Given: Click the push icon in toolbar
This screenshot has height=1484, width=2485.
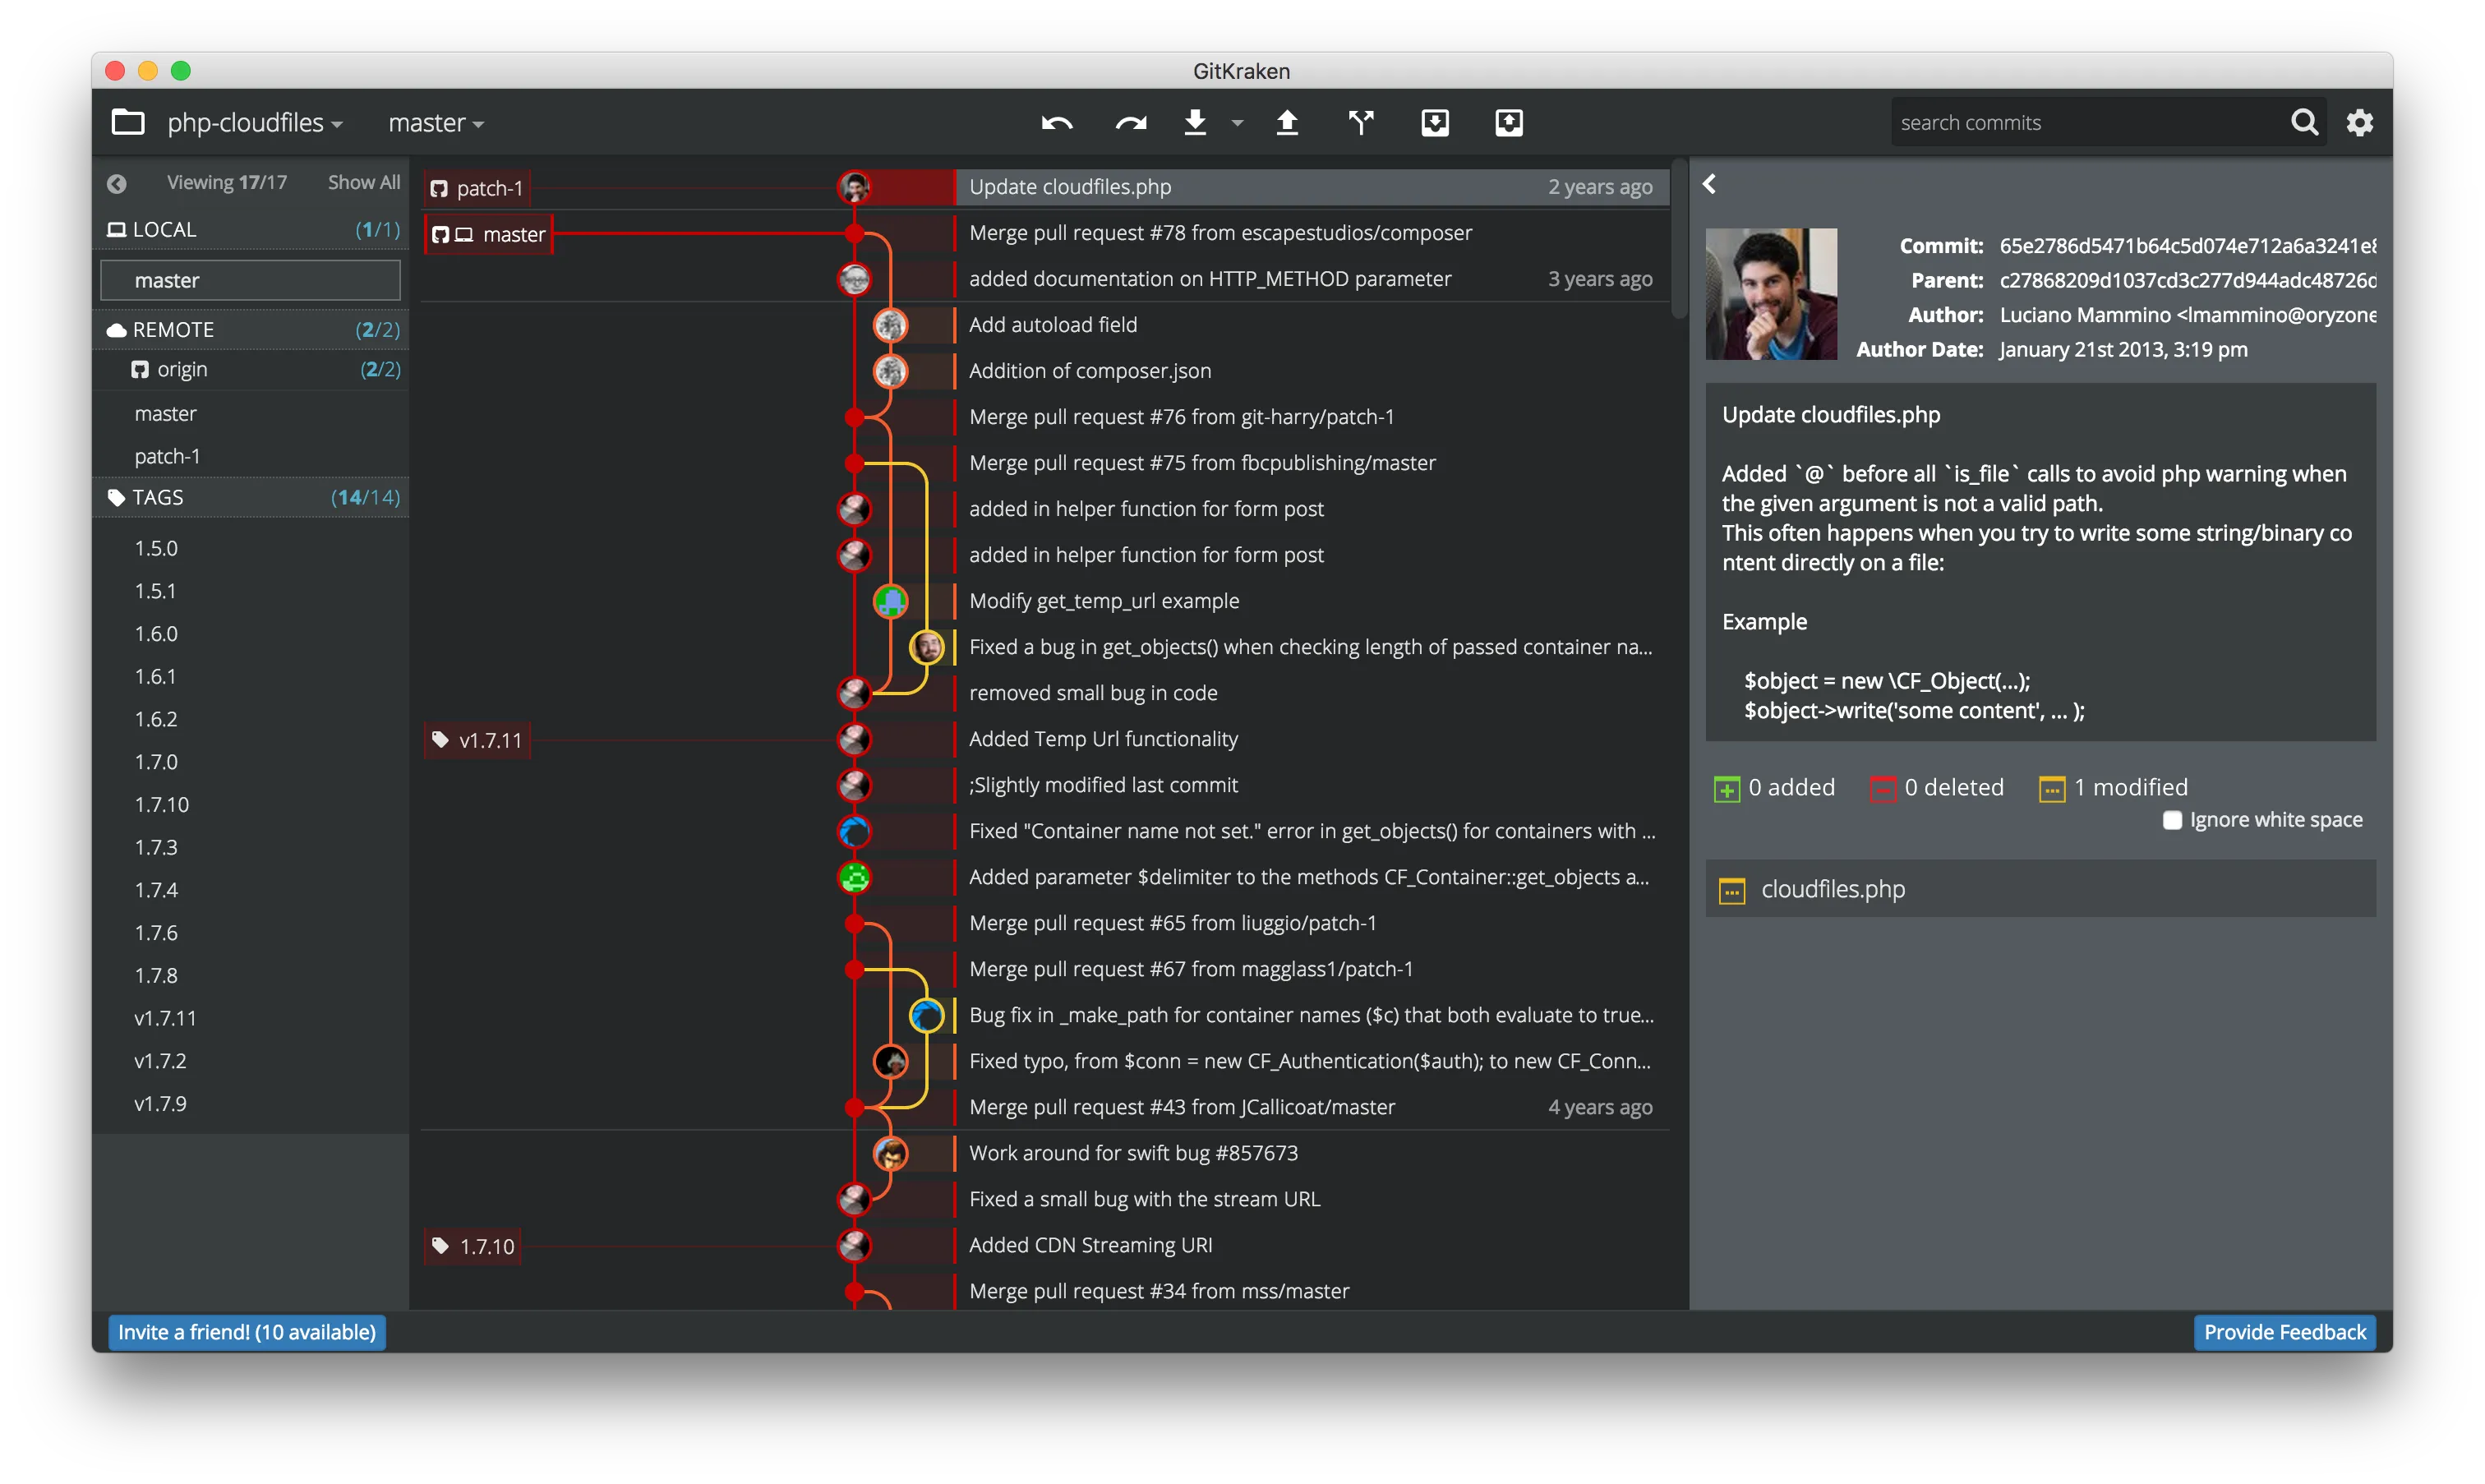Looking at the screenshot, I should click(1286, 122).
